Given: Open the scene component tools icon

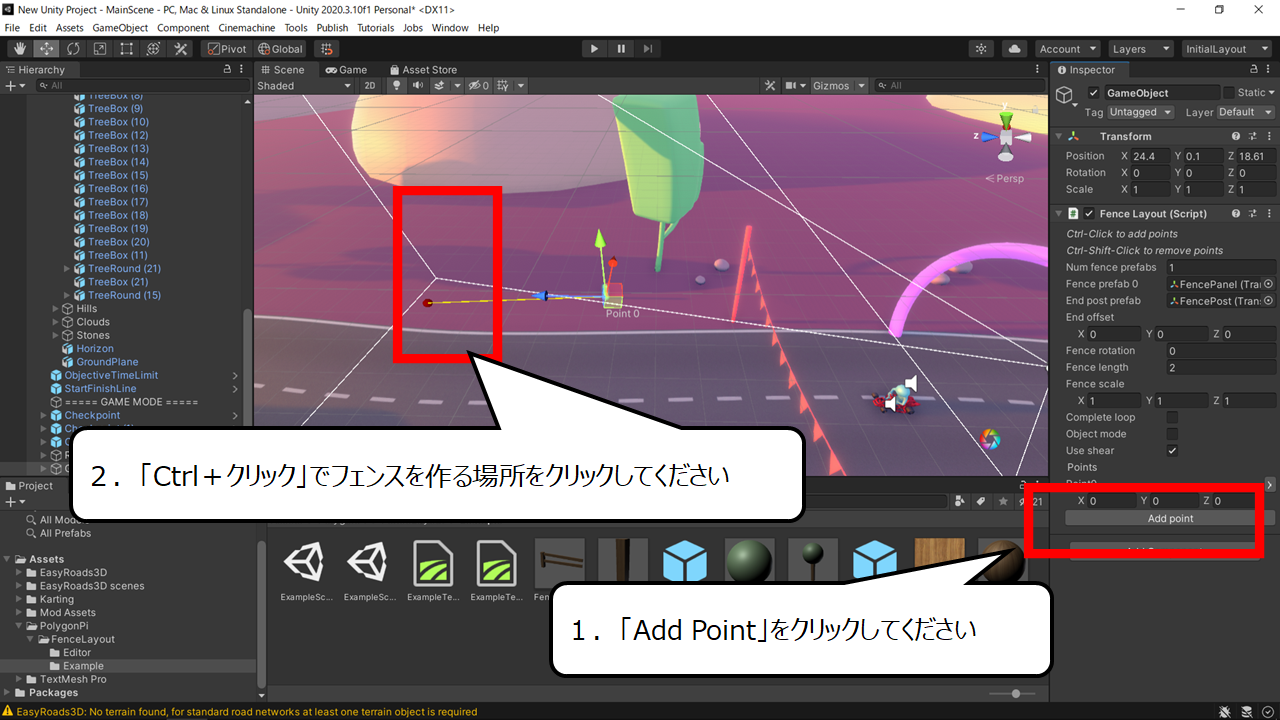Looking at the screenshot, I should [x=770, y=86].
